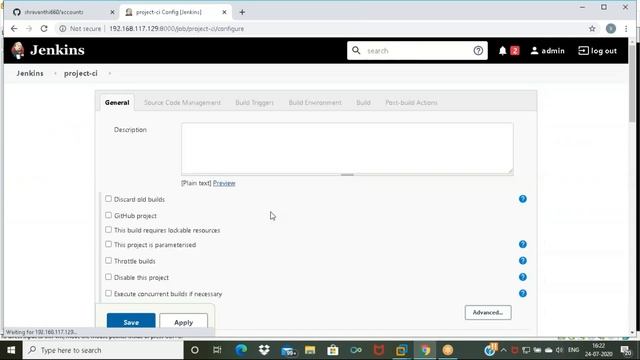Bookmark this page with the star icon
The image size is (640, 360).
pos(592,29)
